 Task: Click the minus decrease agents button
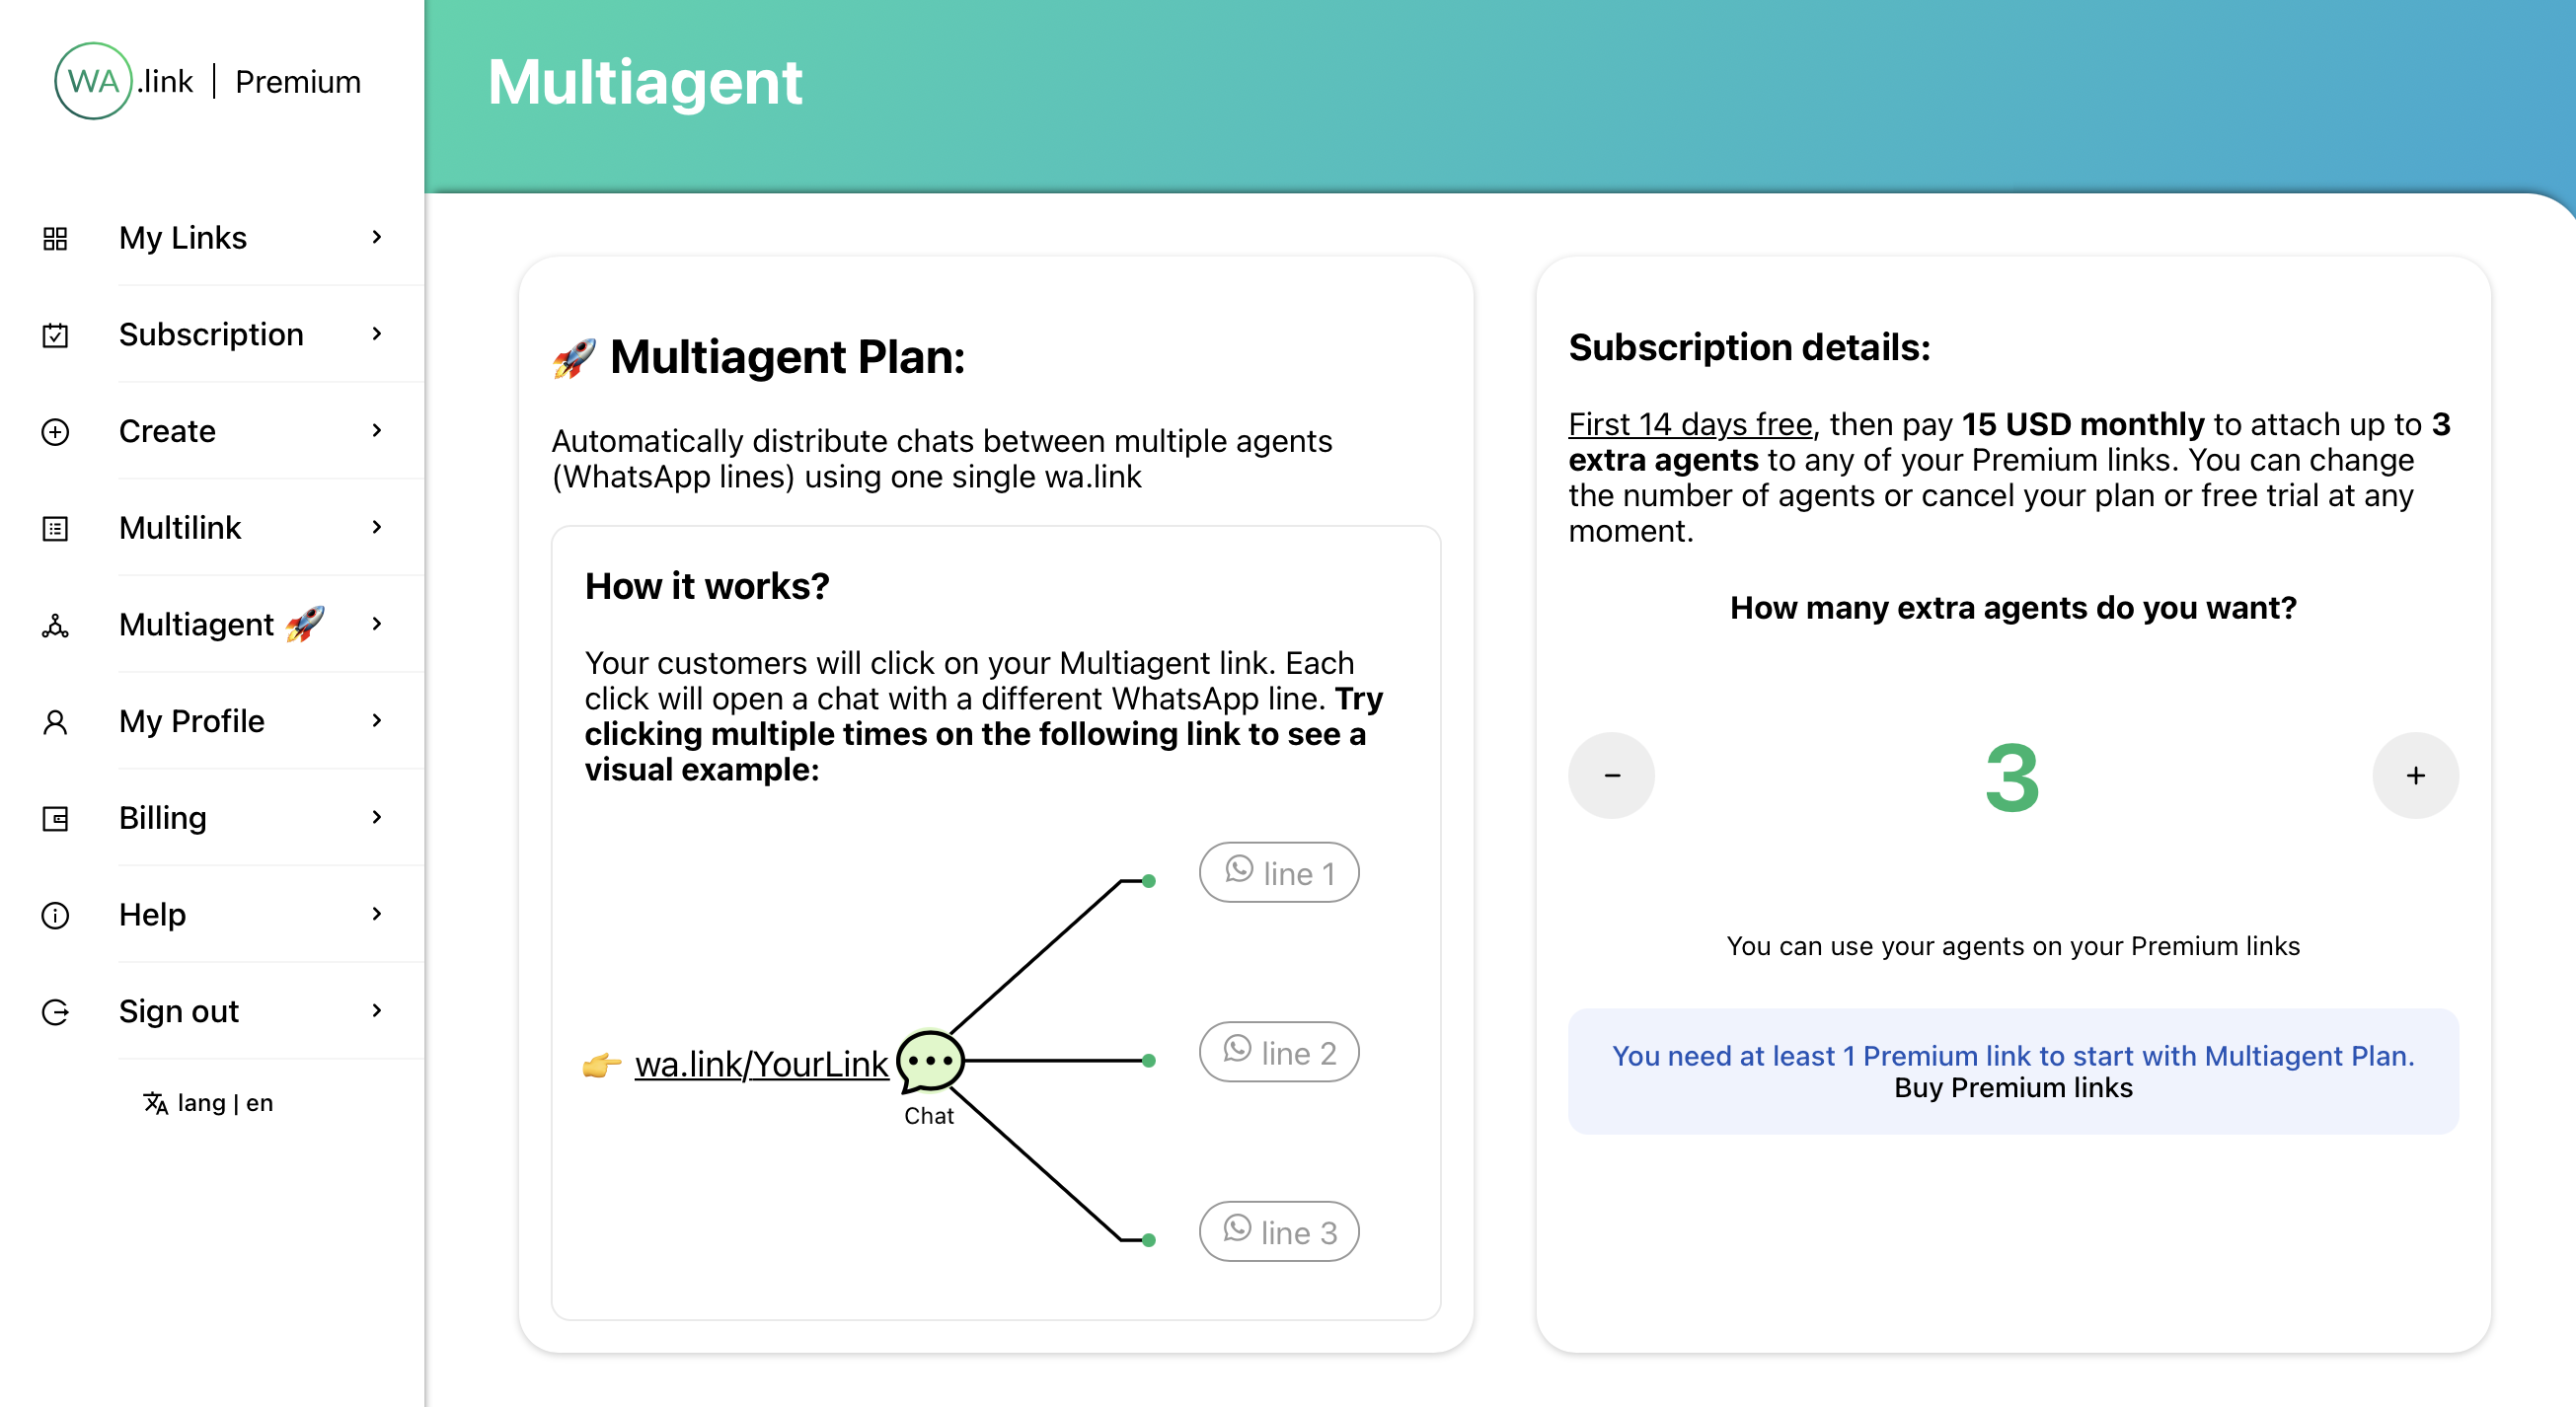pyautogui.click(x=1613, y=777)
